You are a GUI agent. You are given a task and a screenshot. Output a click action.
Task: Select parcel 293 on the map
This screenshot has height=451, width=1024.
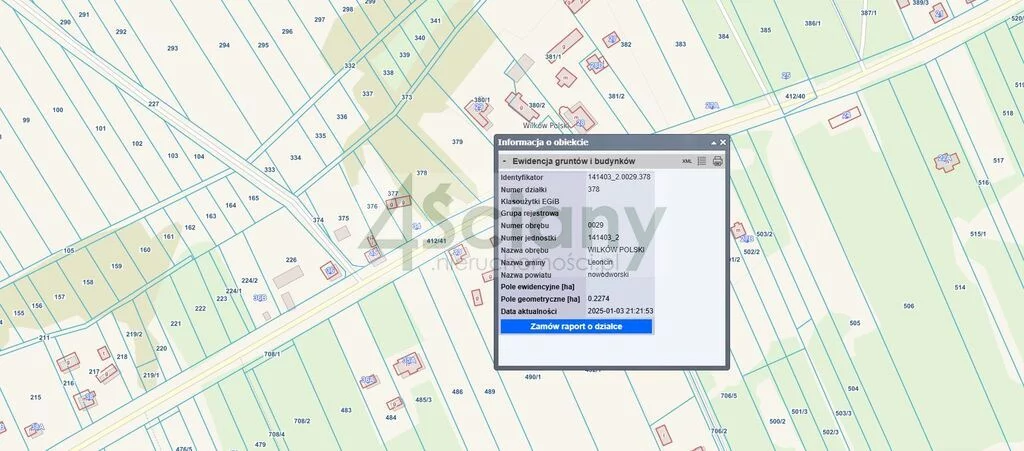coord(172,48)
